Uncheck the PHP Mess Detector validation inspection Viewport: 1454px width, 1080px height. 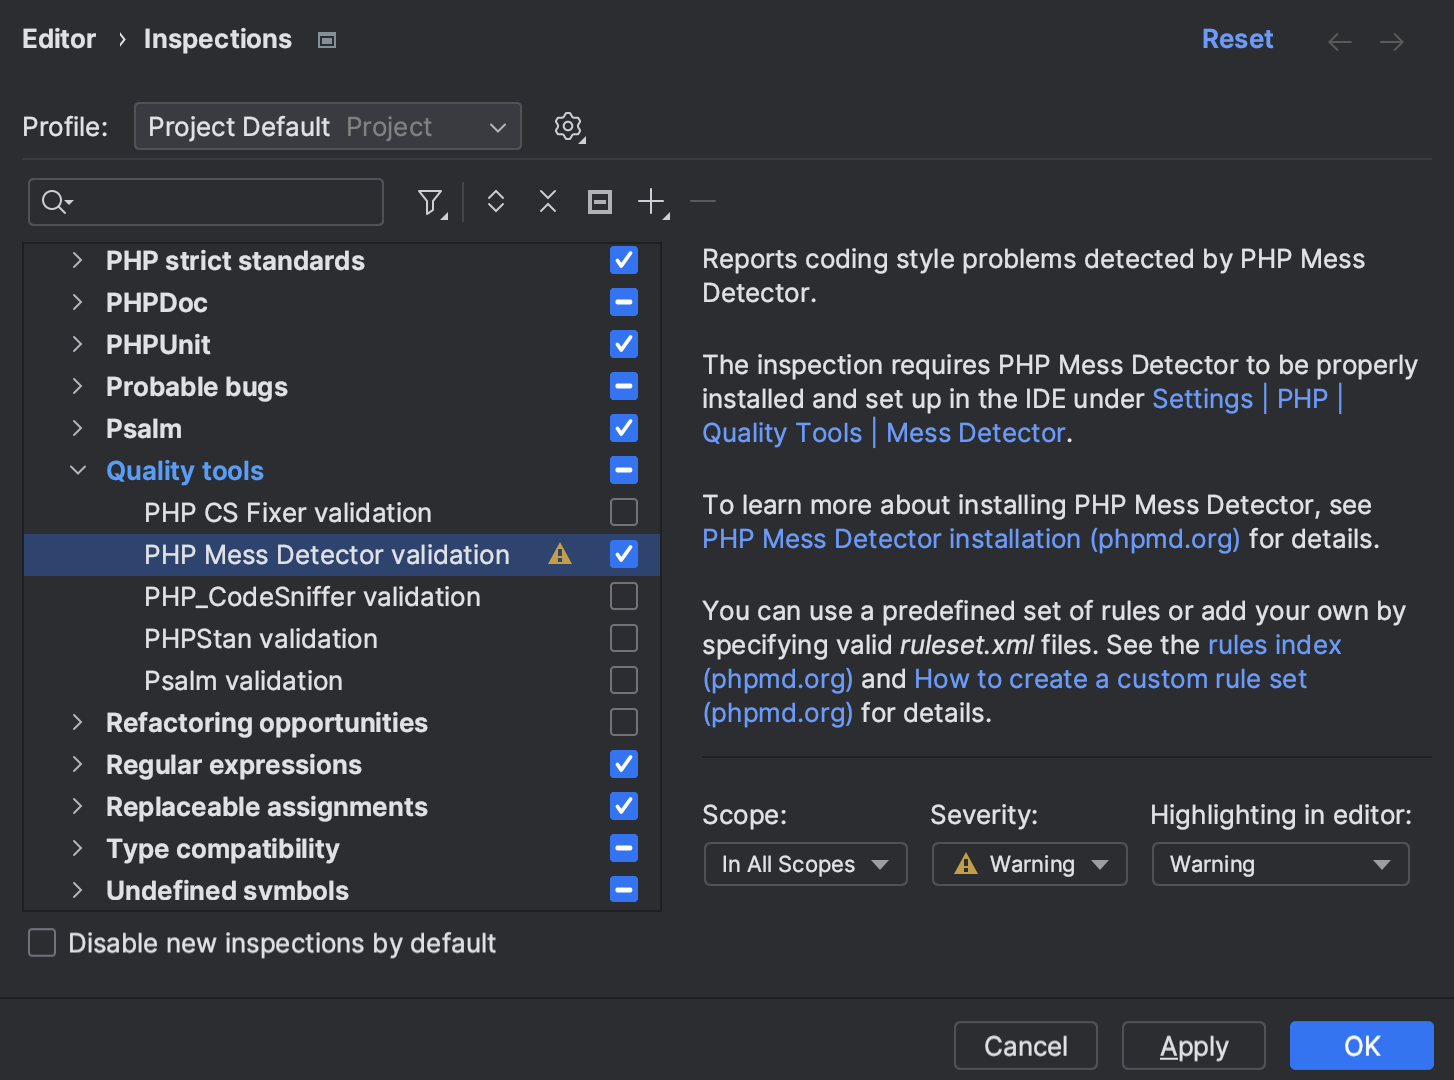[x=623, y=554]
